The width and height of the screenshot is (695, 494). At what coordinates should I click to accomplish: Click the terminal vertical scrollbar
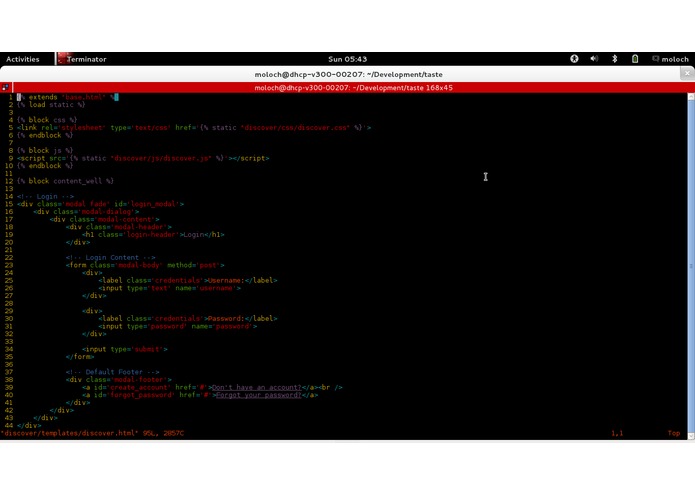click(691, 266)
